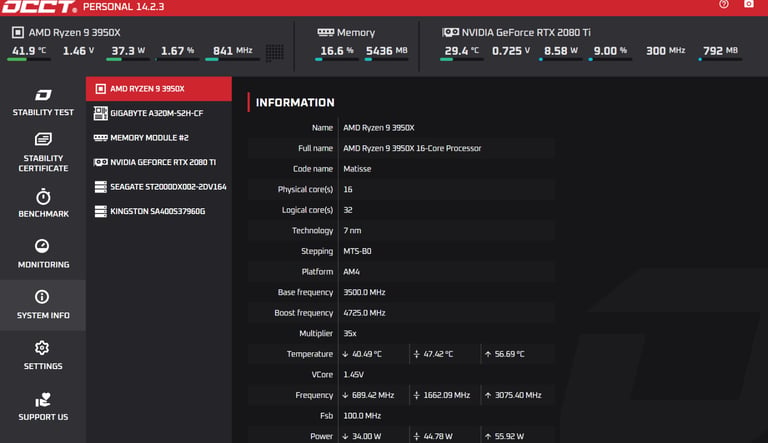Screen dimensions: 768x443
Task: Go to SUPPORT US label
Action: (x=43, y=417)
